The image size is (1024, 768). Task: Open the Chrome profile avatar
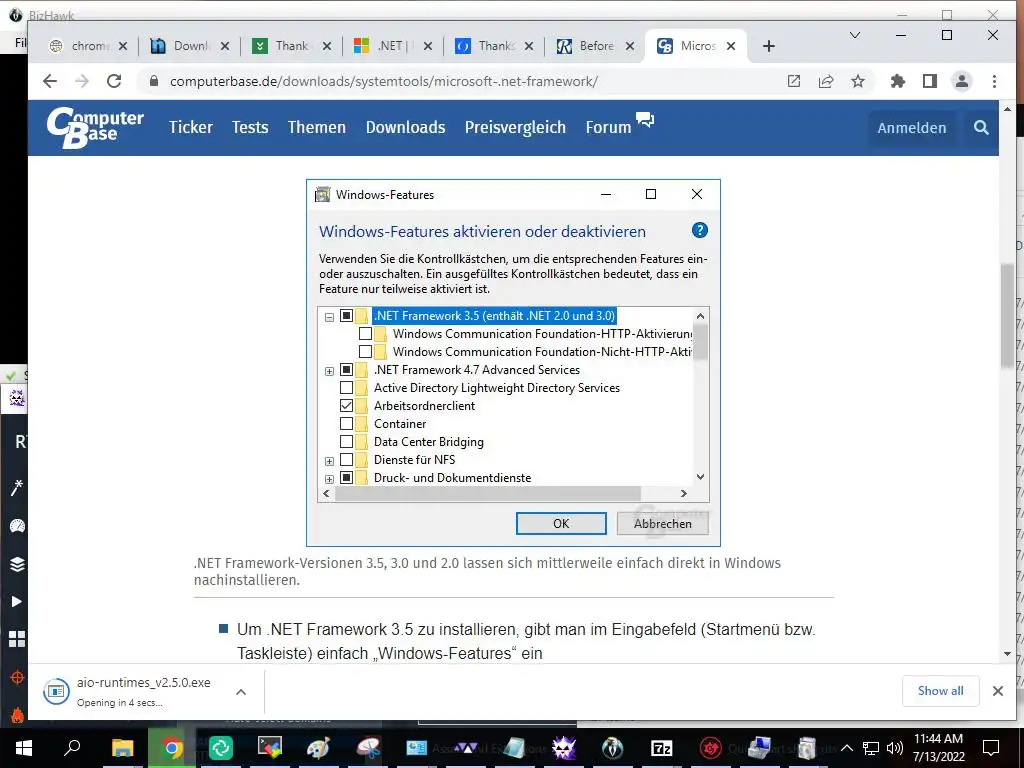962,81
